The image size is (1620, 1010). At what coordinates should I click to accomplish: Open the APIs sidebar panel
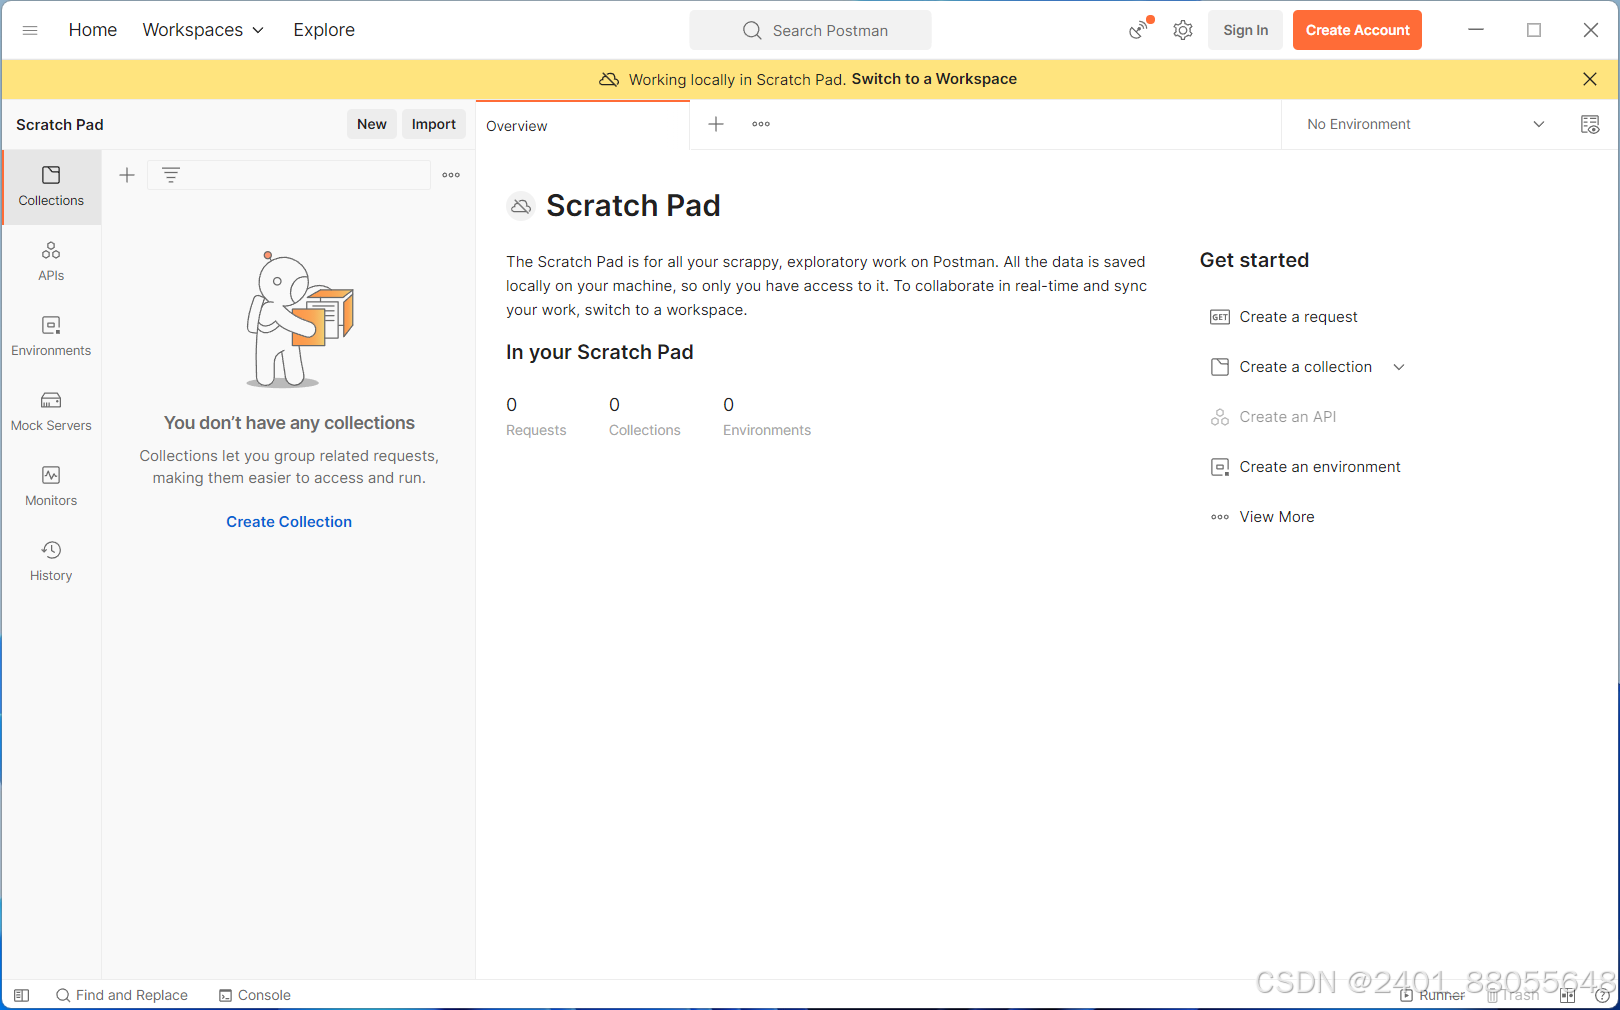pyautogui.click(x=51, y=262)
